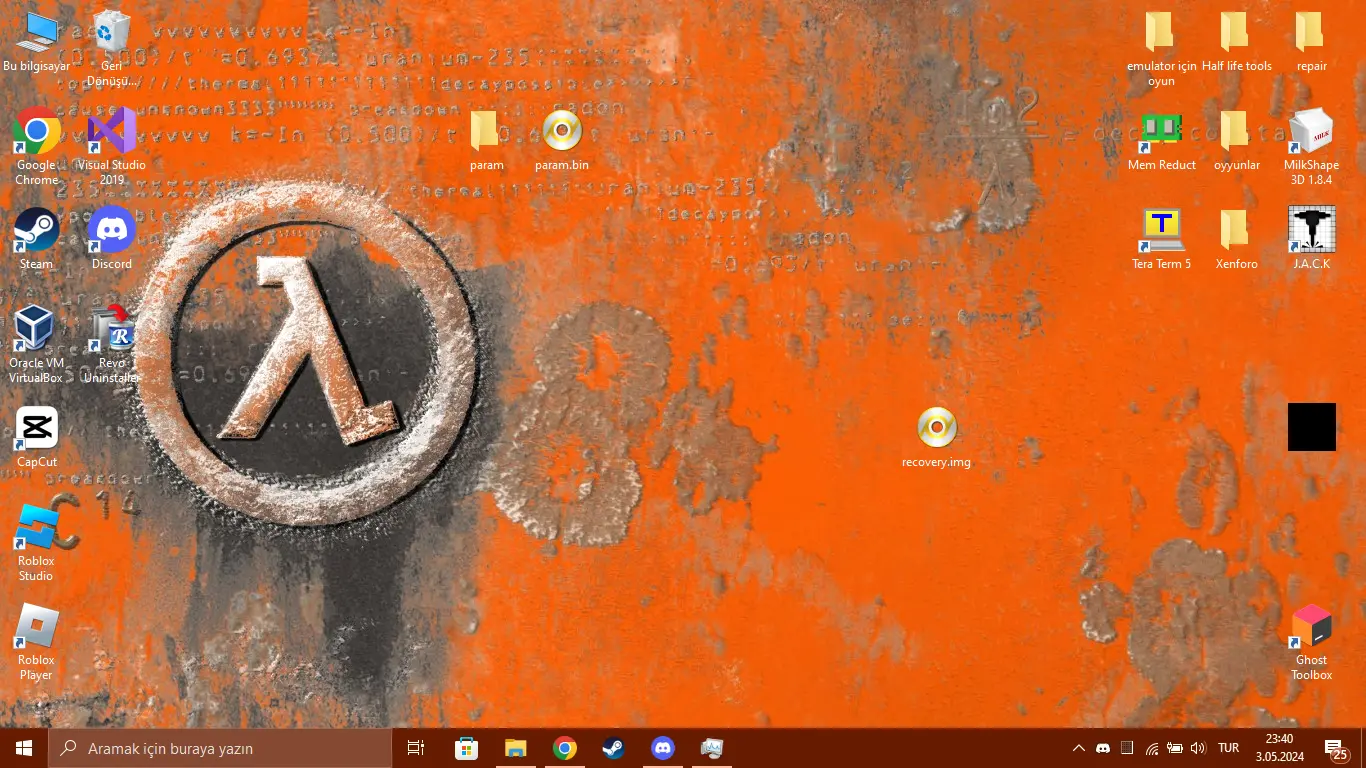Viewport: 1366px width, 768px height.
Task: Select the repair folder
Action: pyautogui.click(x=1311, y=41)
